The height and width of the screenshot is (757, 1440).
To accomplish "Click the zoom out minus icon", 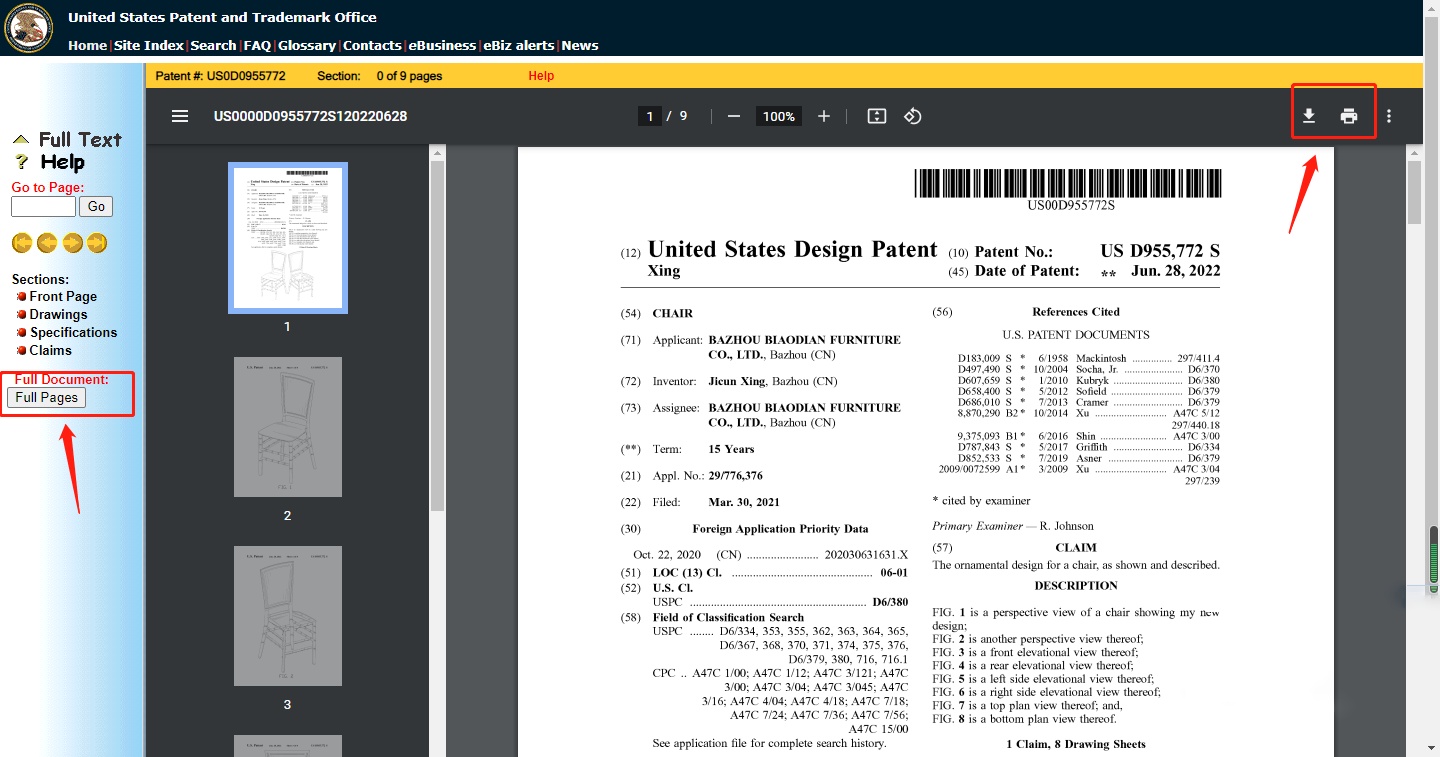I will [734, 116].
